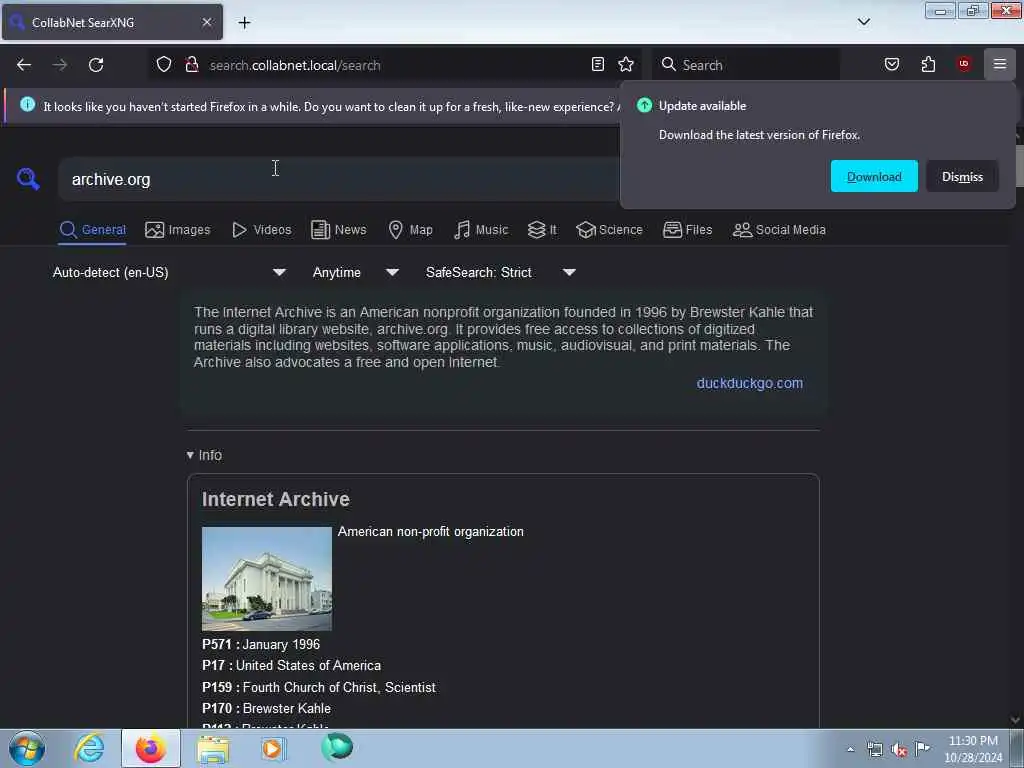
Task: Click the 'P571 : January 1996' entry
Action: 261,645
